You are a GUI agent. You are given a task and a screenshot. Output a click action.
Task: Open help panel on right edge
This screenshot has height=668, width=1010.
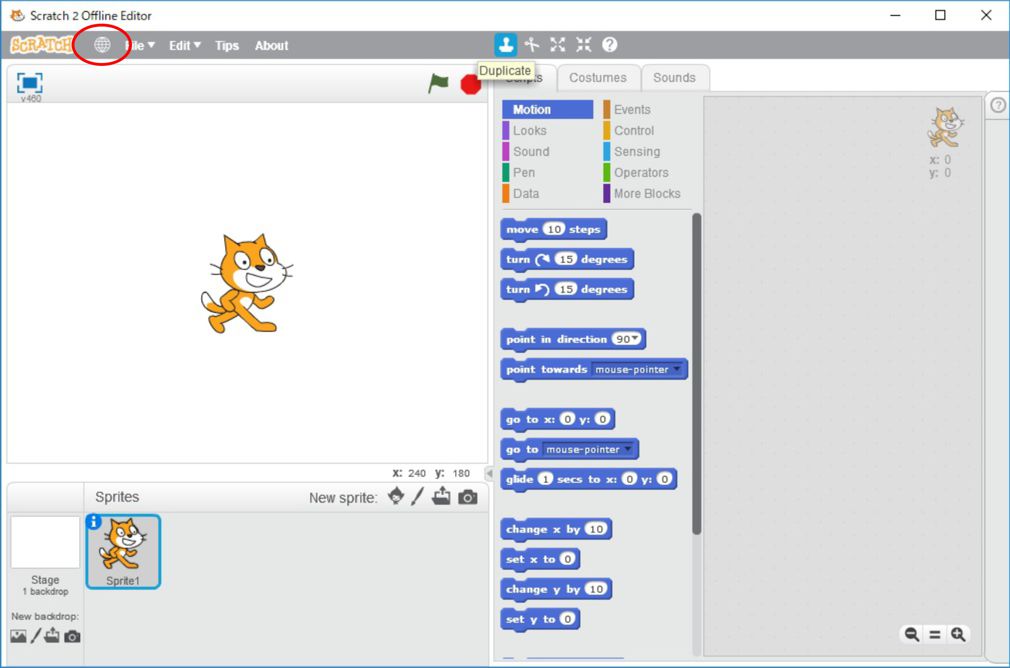(998, 105)
